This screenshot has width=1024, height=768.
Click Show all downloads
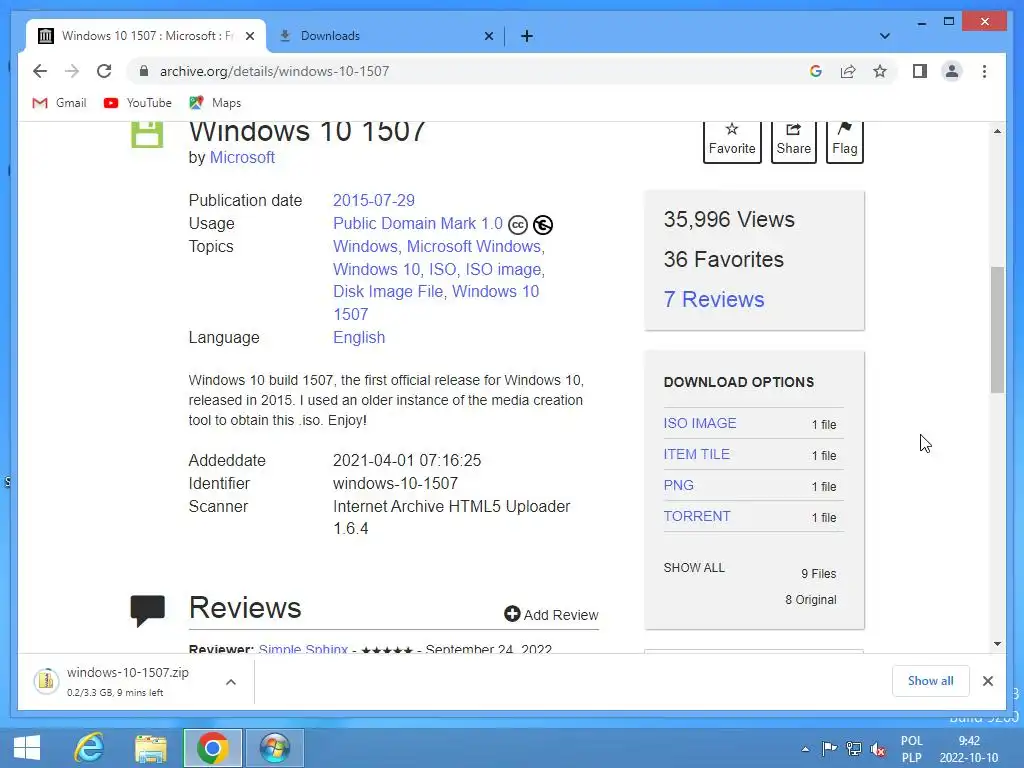[930, 681]
